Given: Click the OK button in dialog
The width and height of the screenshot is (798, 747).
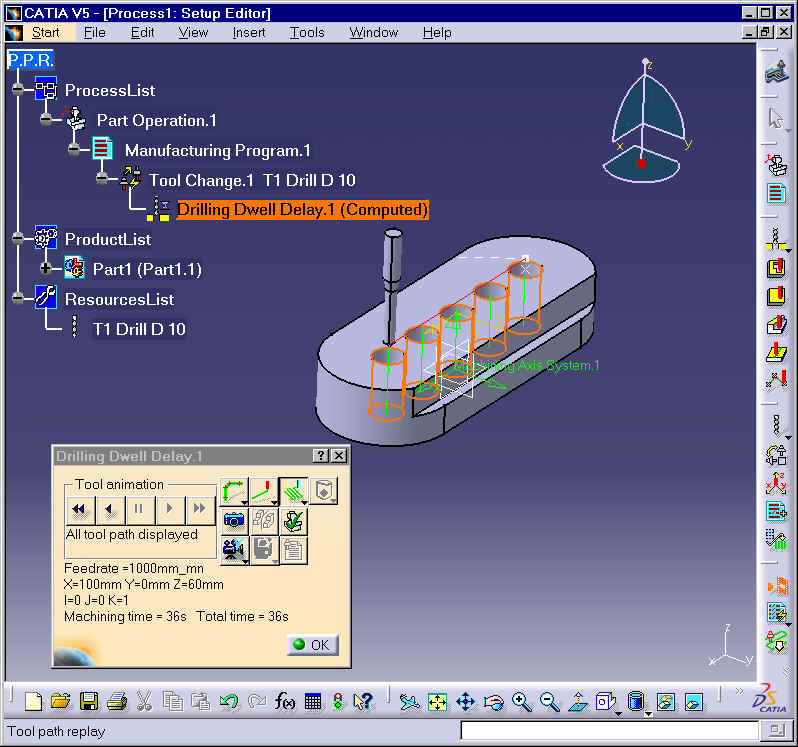Looking at the screenshot, I should coord(312,645).
